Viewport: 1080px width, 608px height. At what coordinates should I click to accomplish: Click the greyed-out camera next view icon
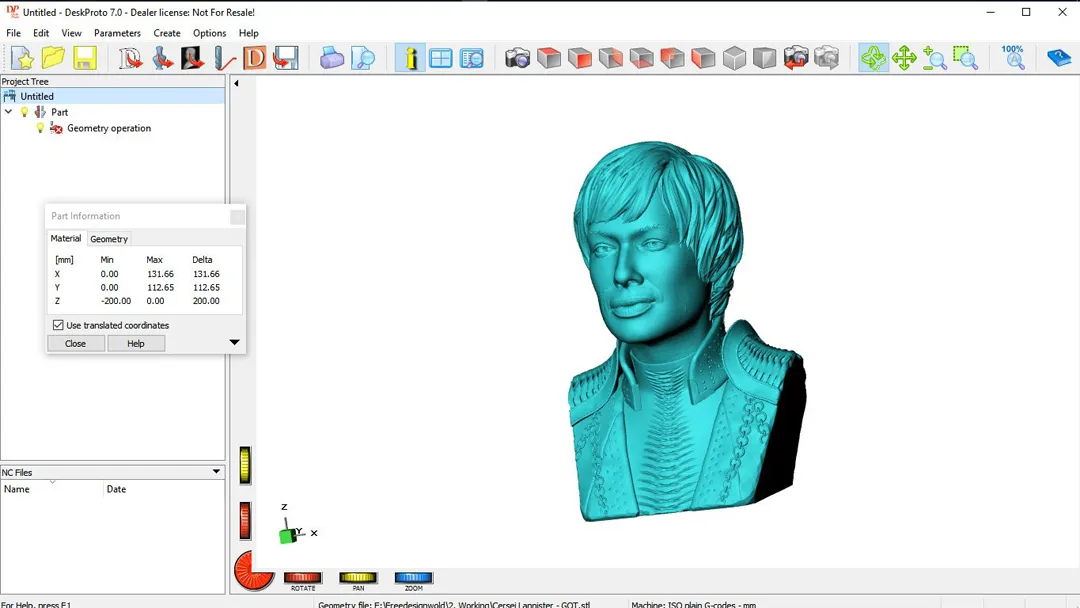click(827, 58)
